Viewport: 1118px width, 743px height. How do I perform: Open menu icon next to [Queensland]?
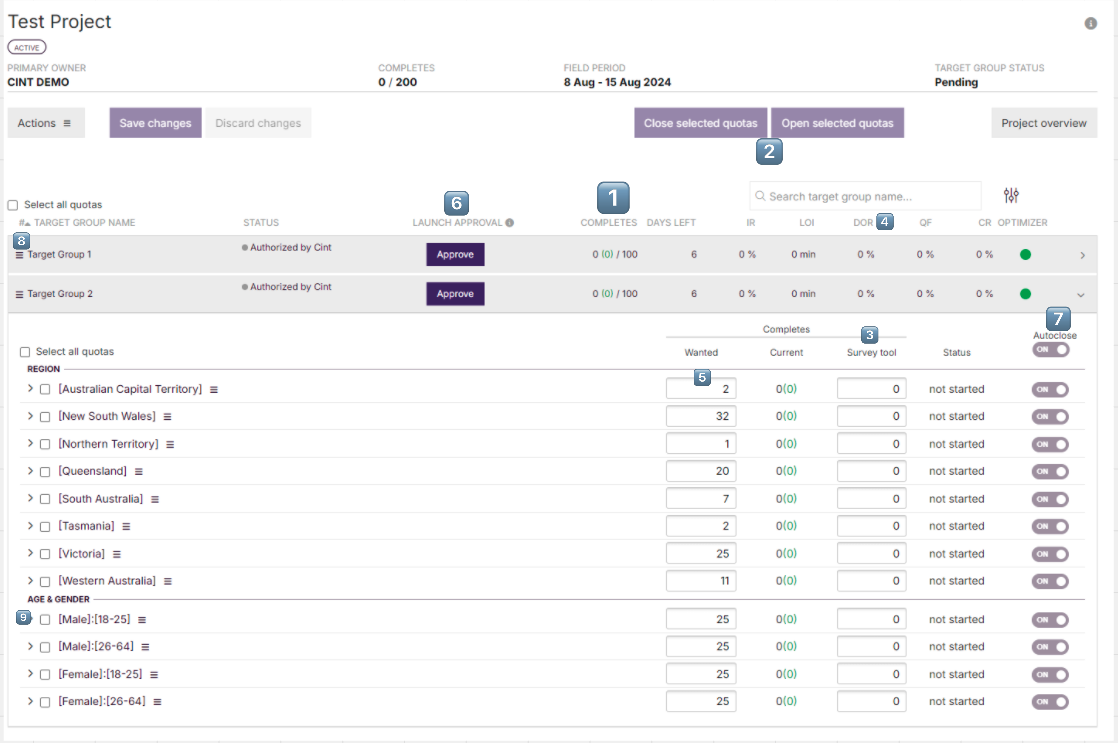click(x=139, y=471)
